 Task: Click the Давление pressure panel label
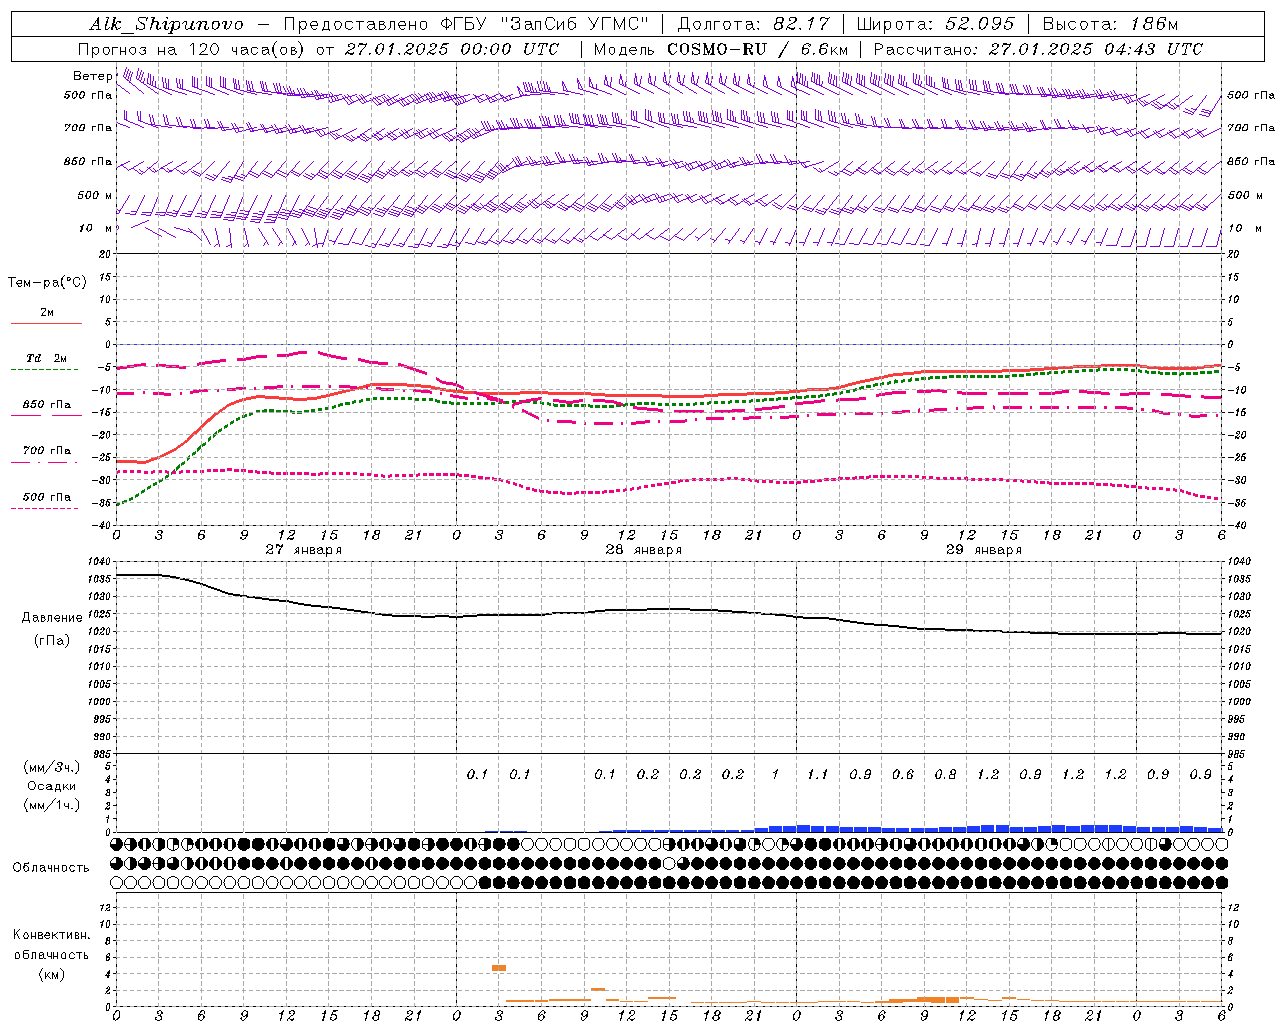click(52, 618)
